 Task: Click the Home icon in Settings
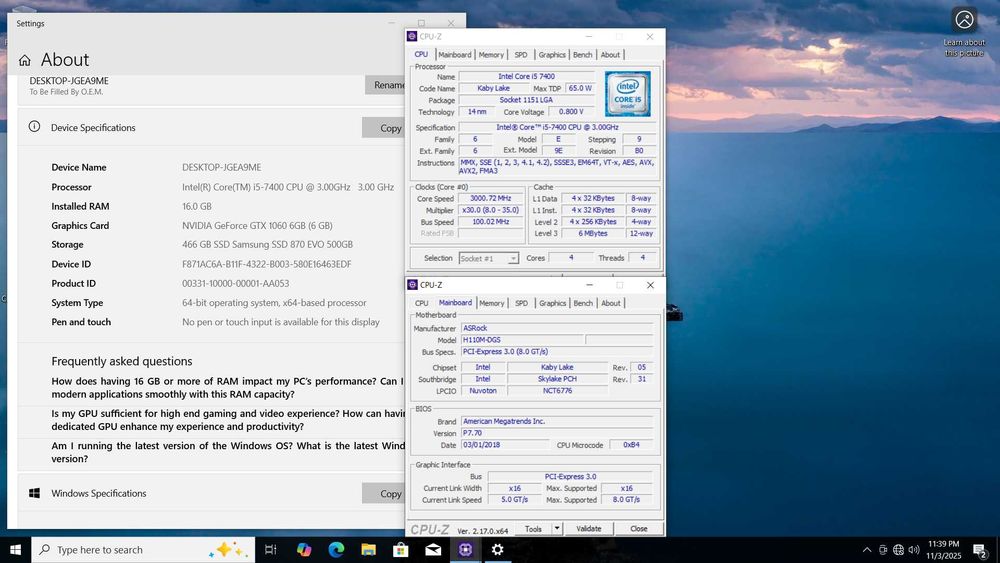pos(24,60)
